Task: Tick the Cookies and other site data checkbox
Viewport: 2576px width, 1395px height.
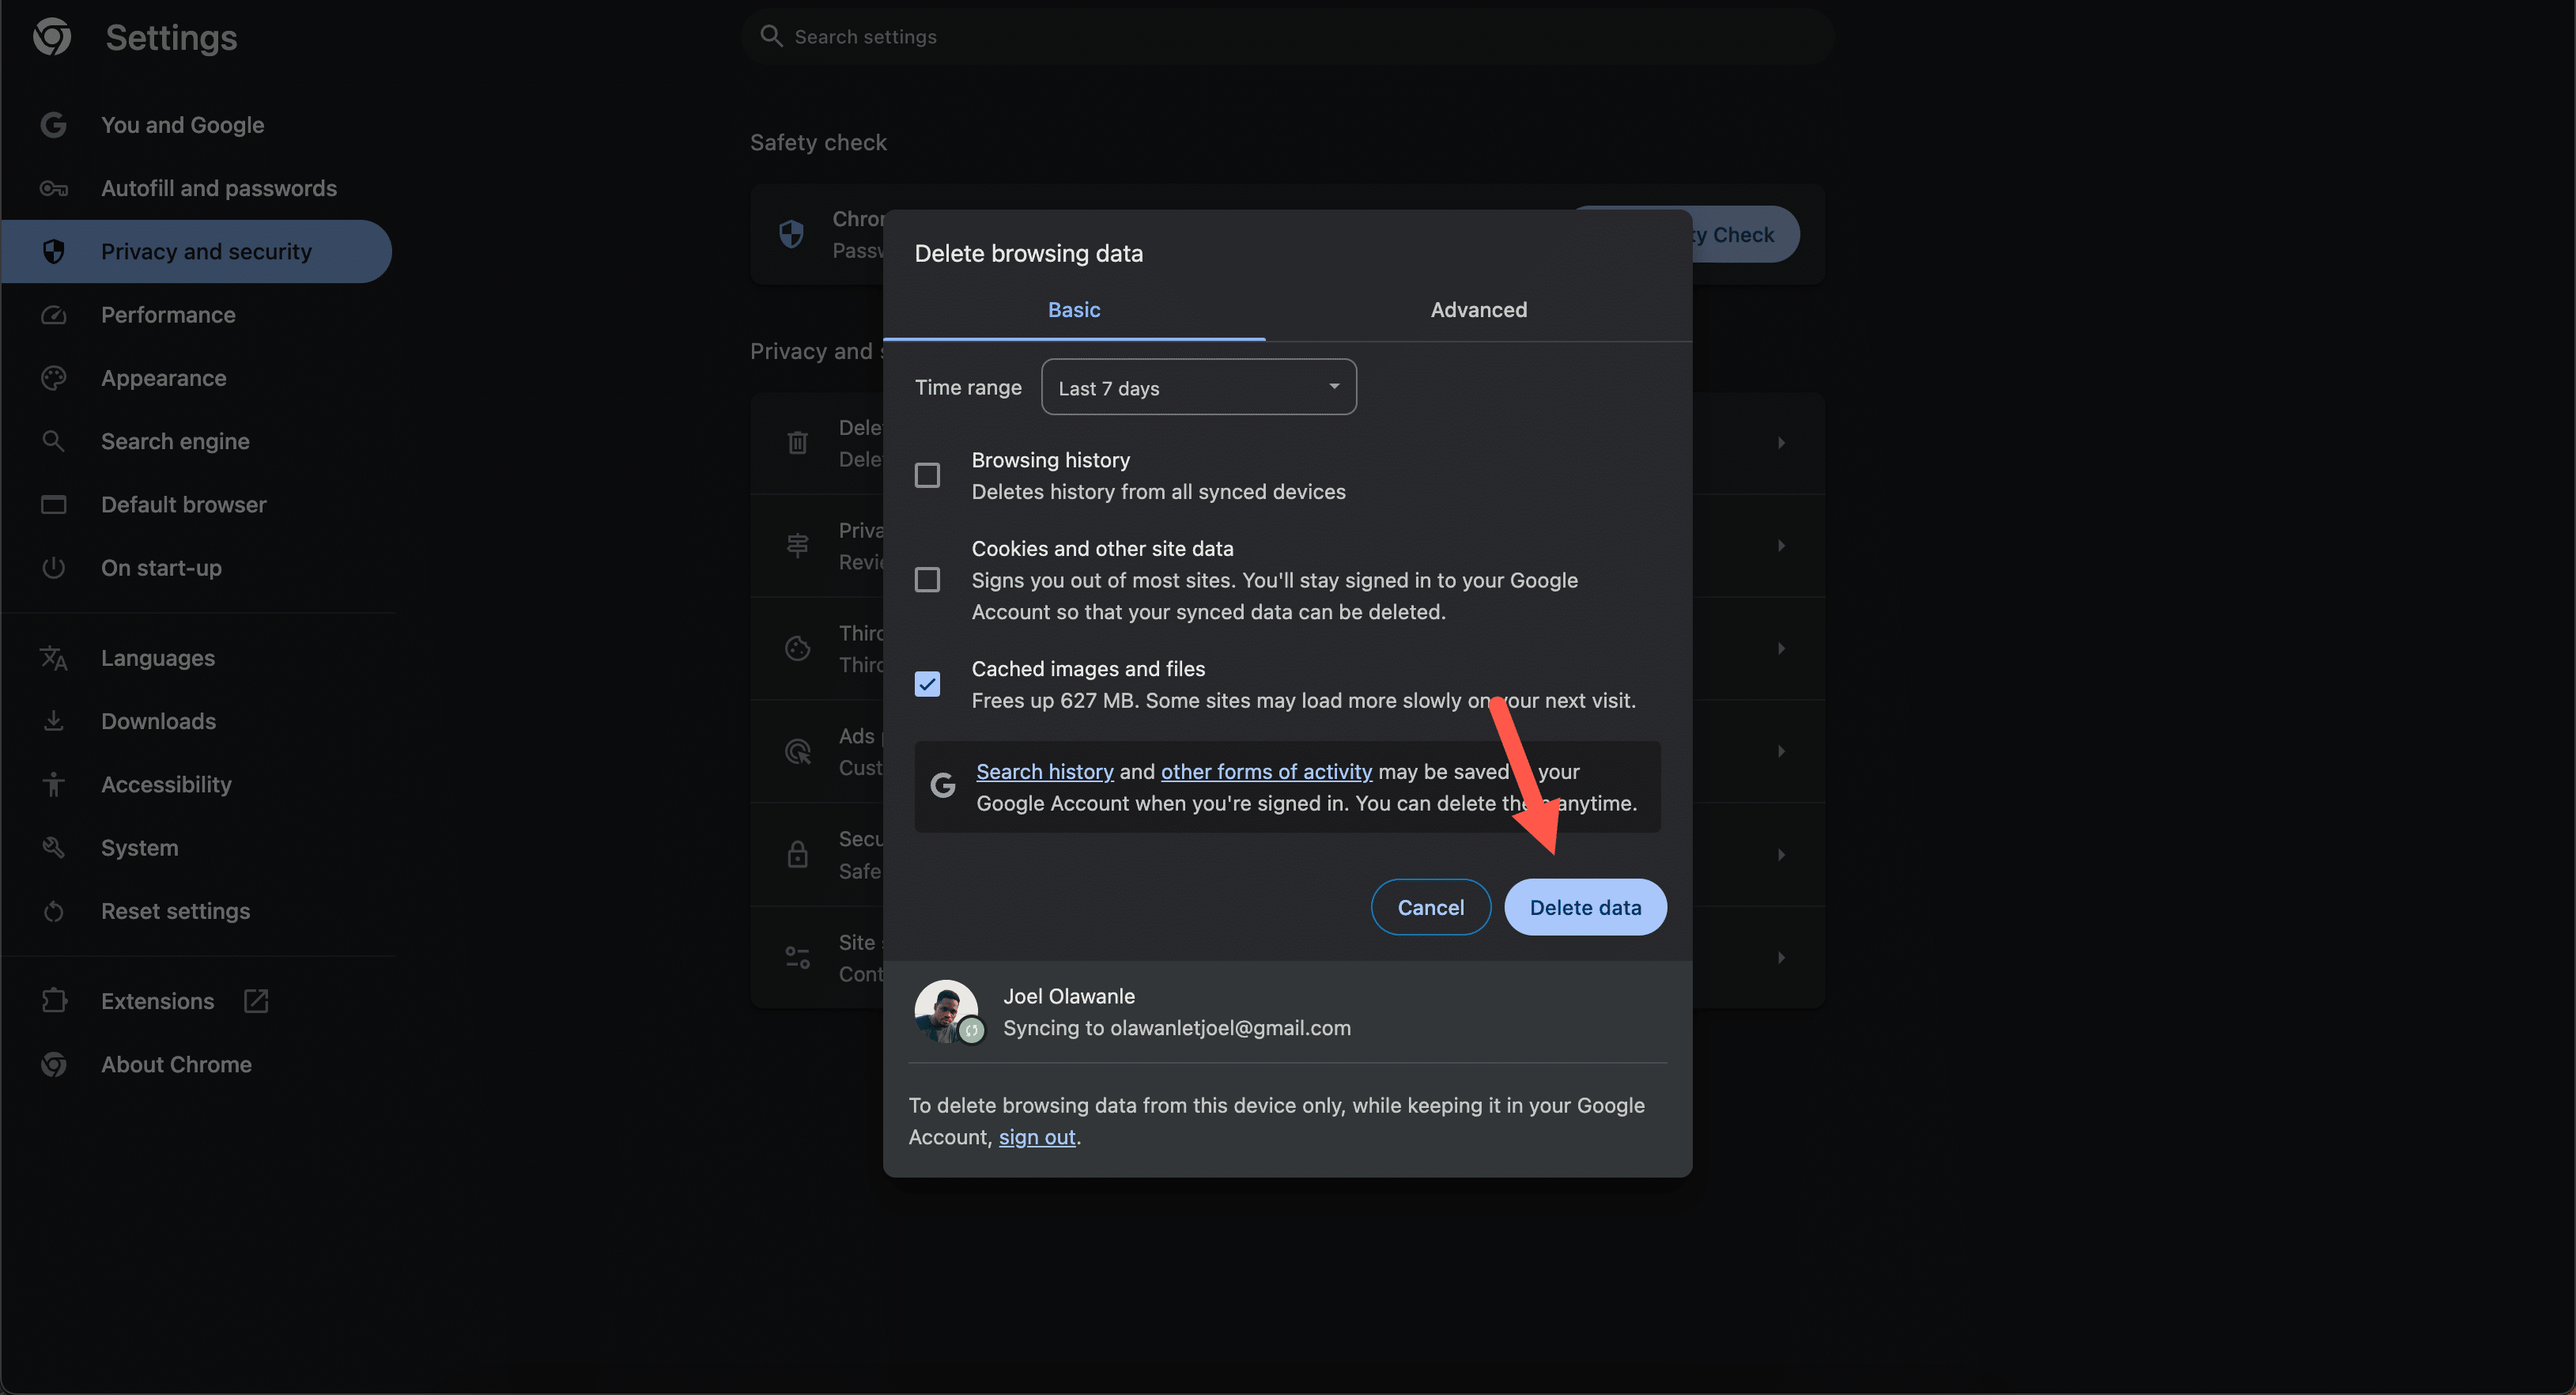Action: point(927,580)
